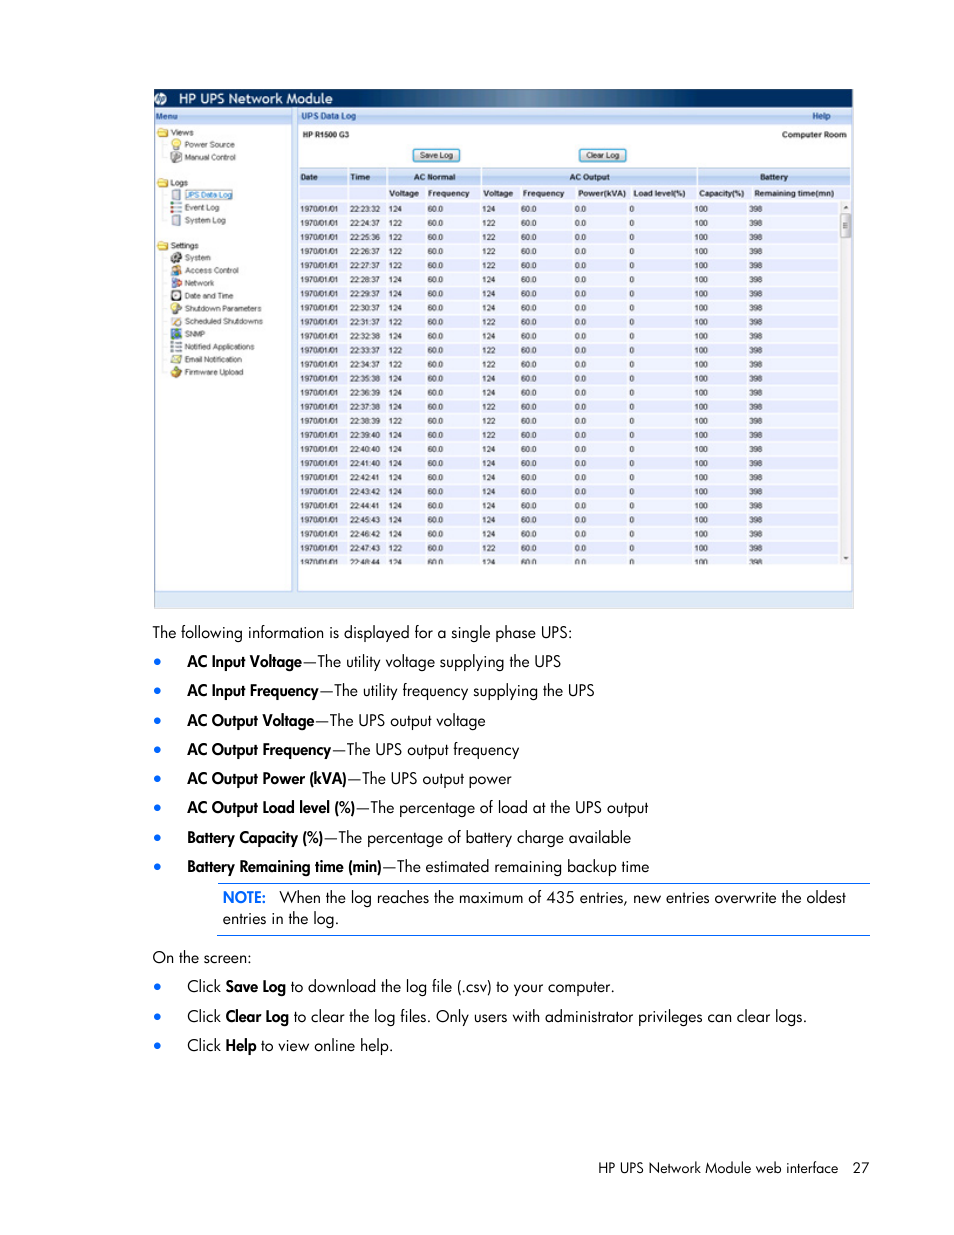Click the Notified Applications list icon
Image resolution: width=954 pixels, height=1235 pixels.
click(x=176, y=347)
